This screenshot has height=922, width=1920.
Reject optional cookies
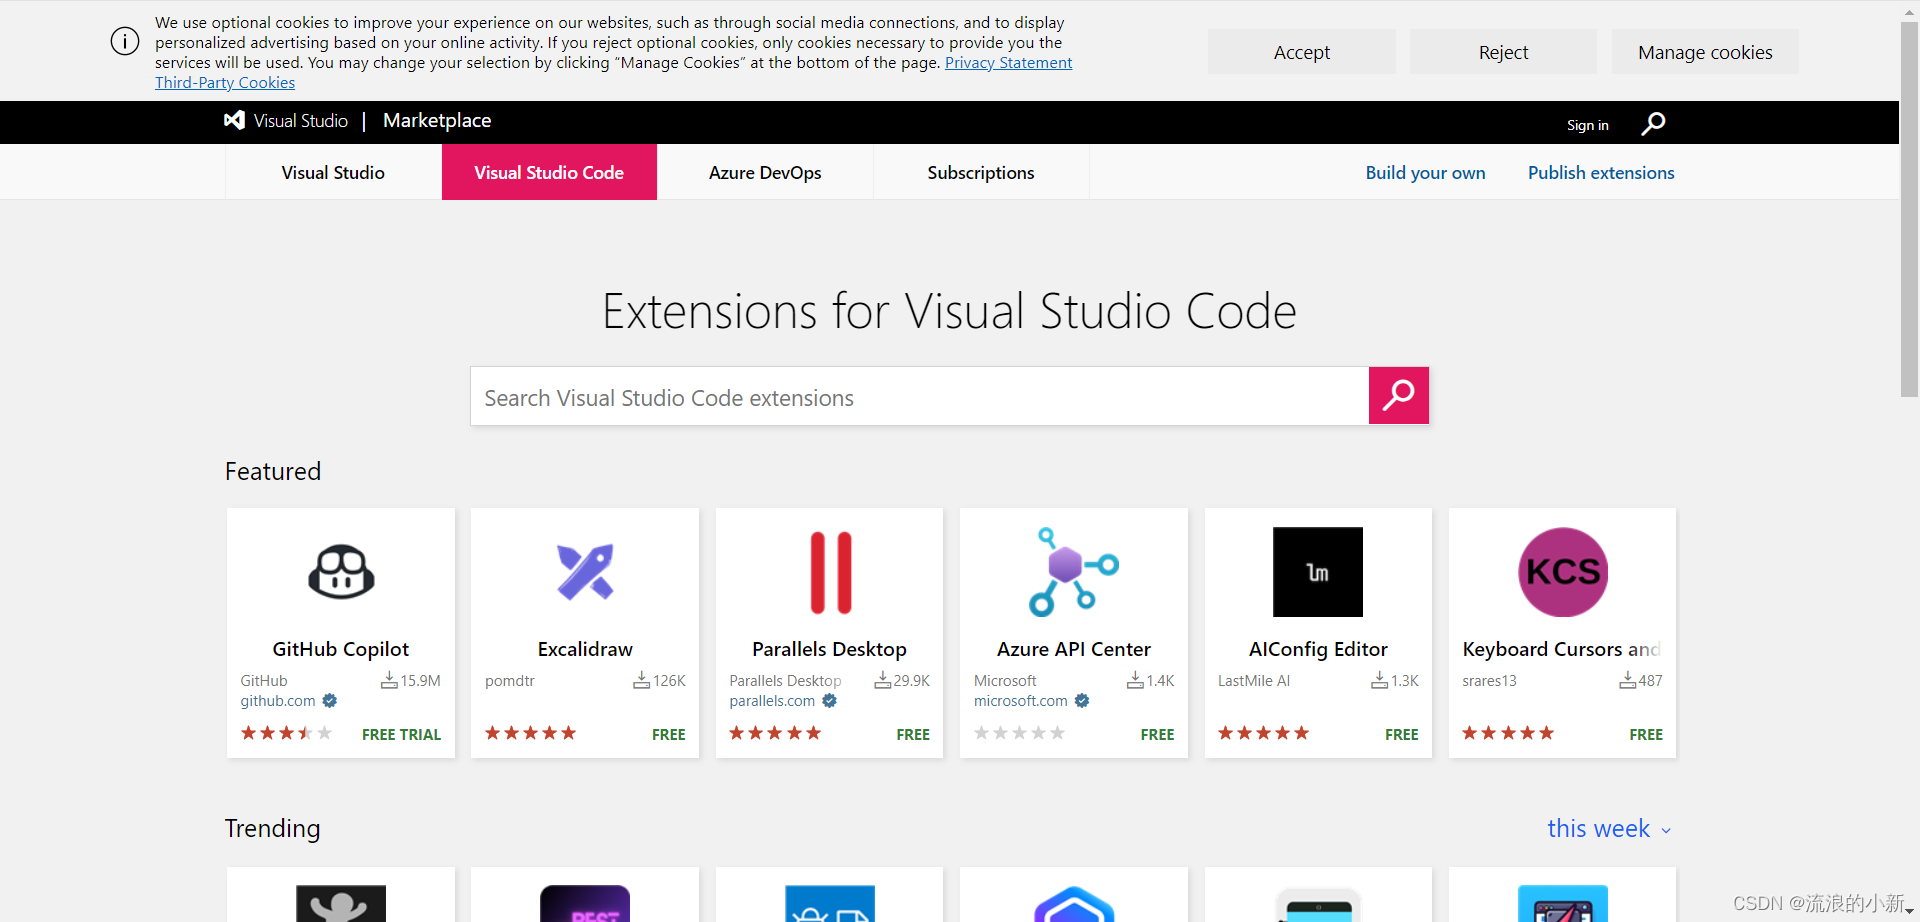click(x=1503, y=52)
